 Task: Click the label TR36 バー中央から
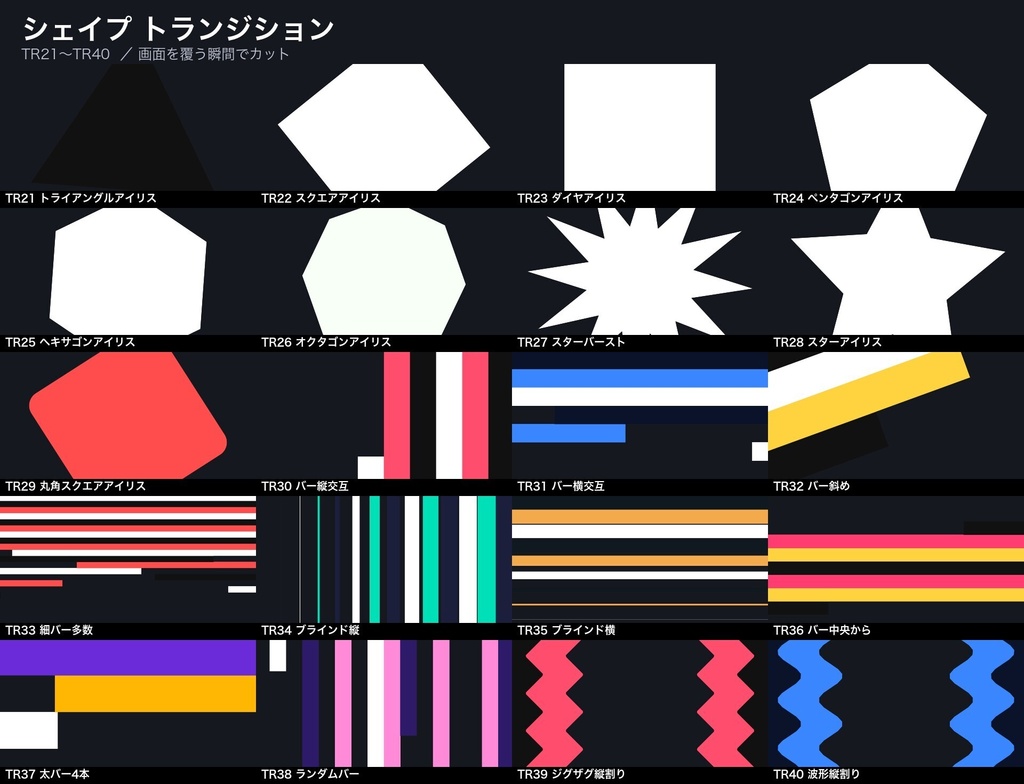pyautogui.click(x=822, y=630)
